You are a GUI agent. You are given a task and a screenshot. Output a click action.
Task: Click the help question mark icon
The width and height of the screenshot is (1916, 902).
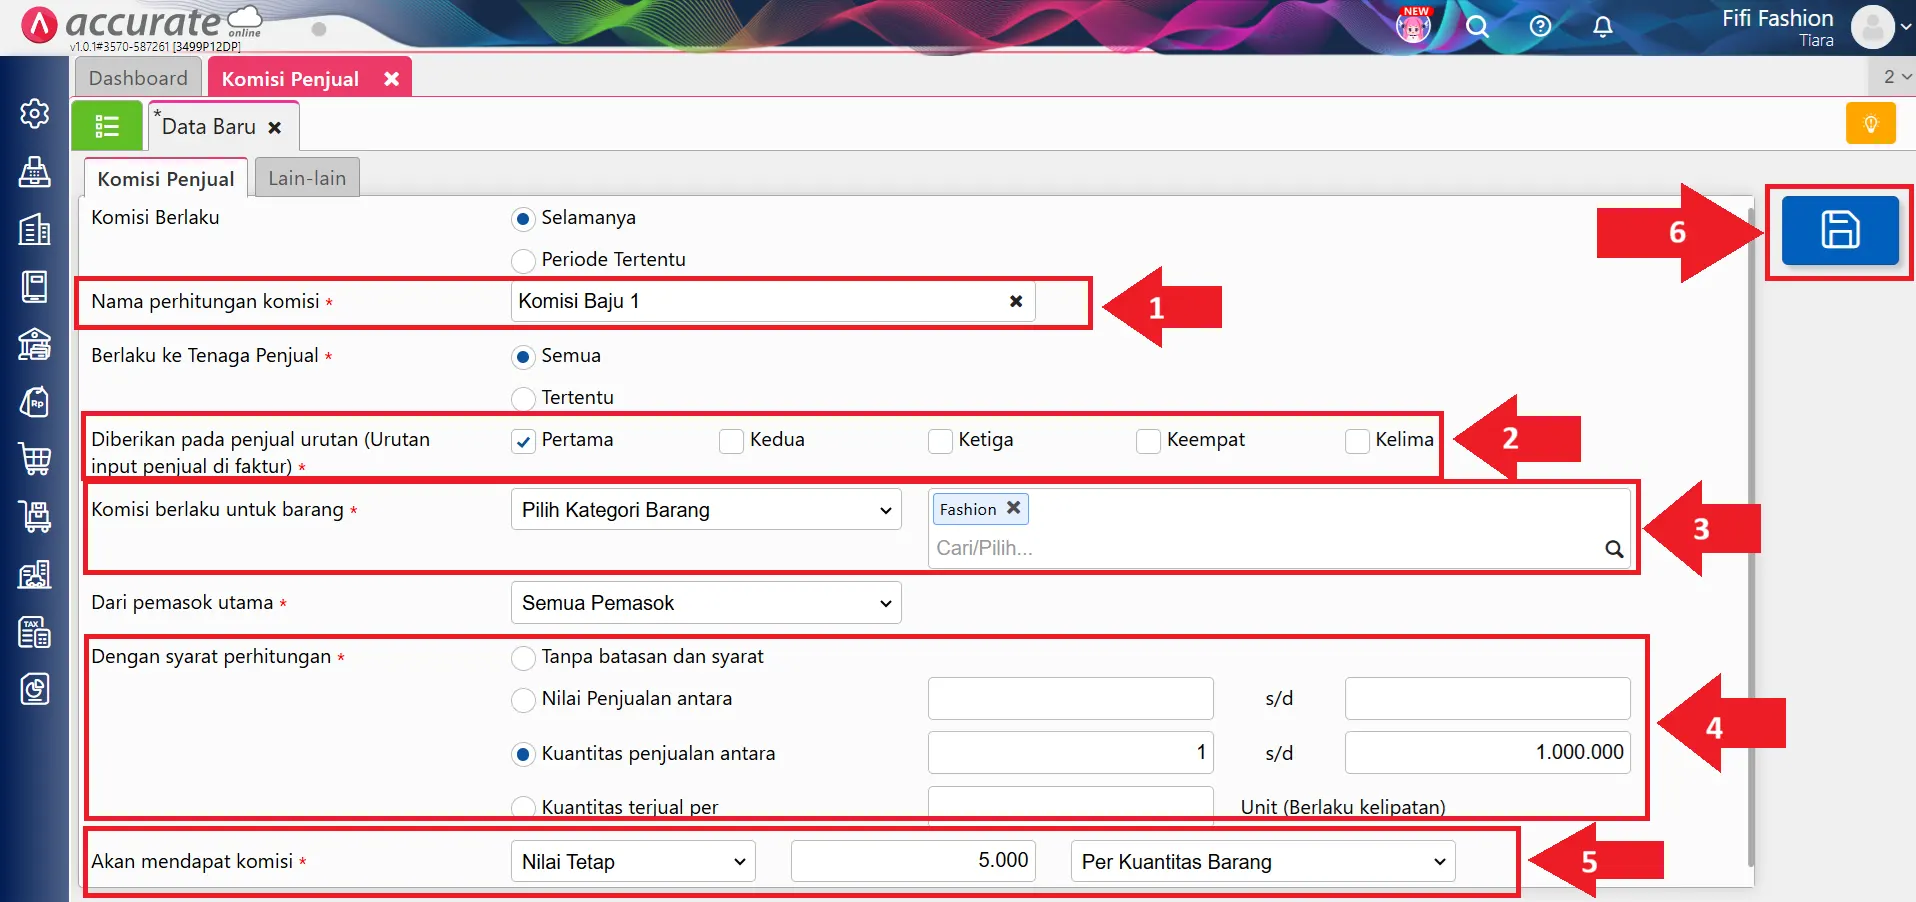(x=1540, y=27)
